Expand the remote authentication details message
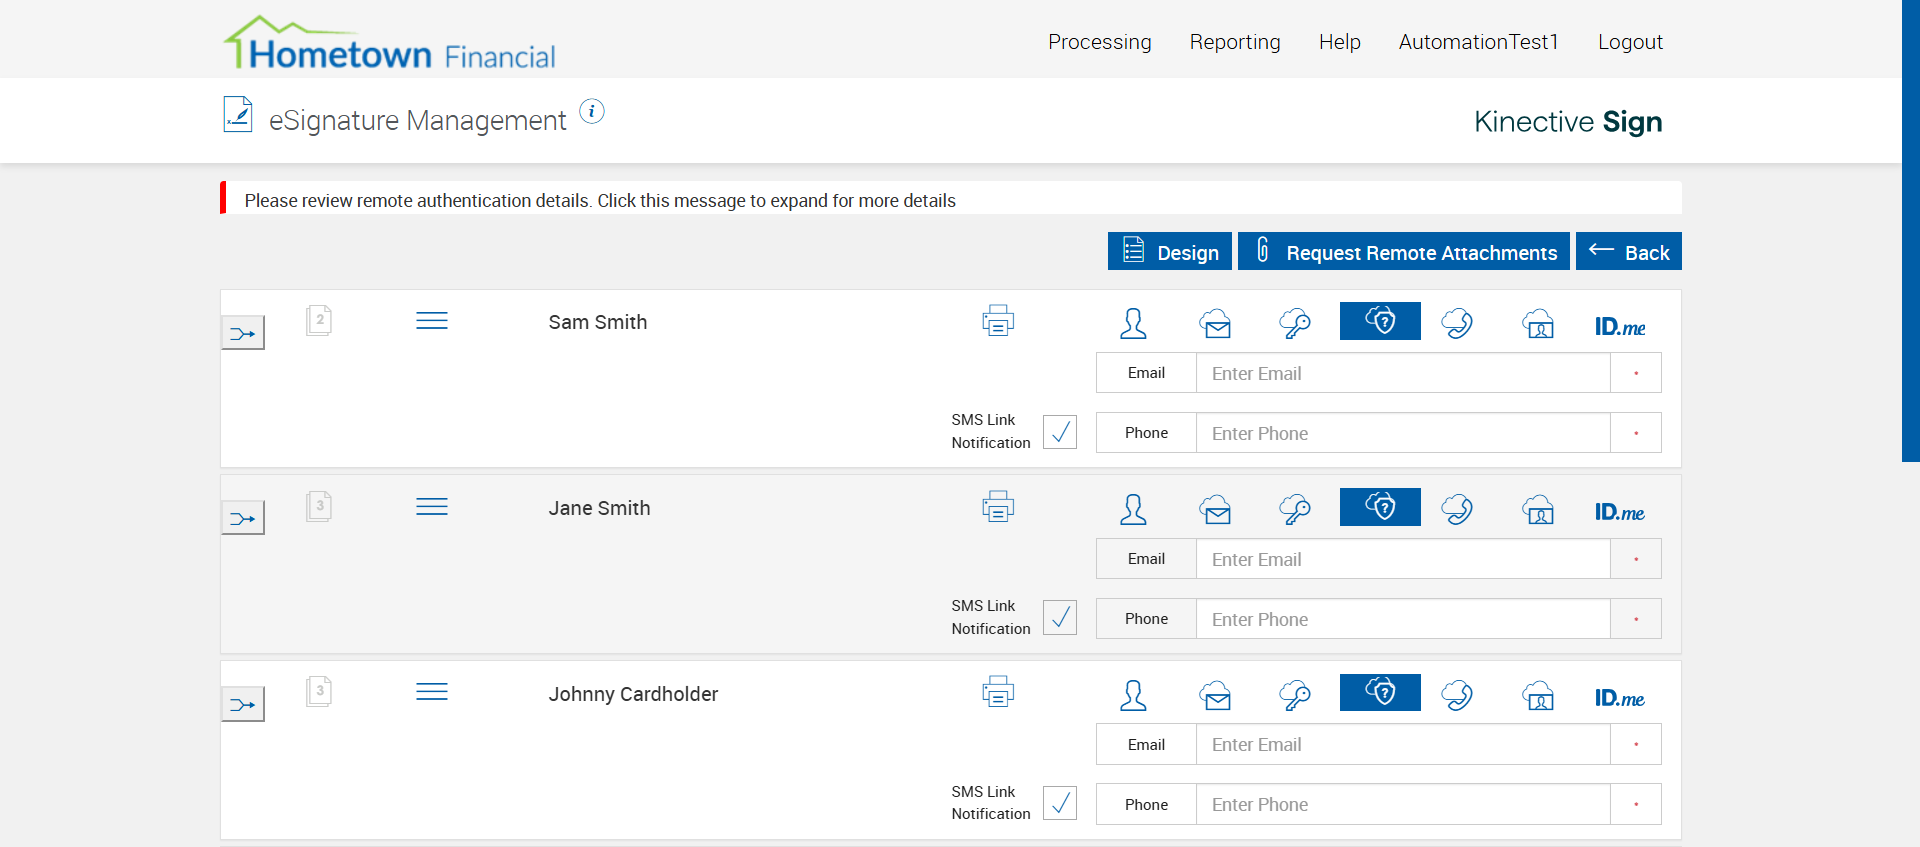 [x=600, y=200]
